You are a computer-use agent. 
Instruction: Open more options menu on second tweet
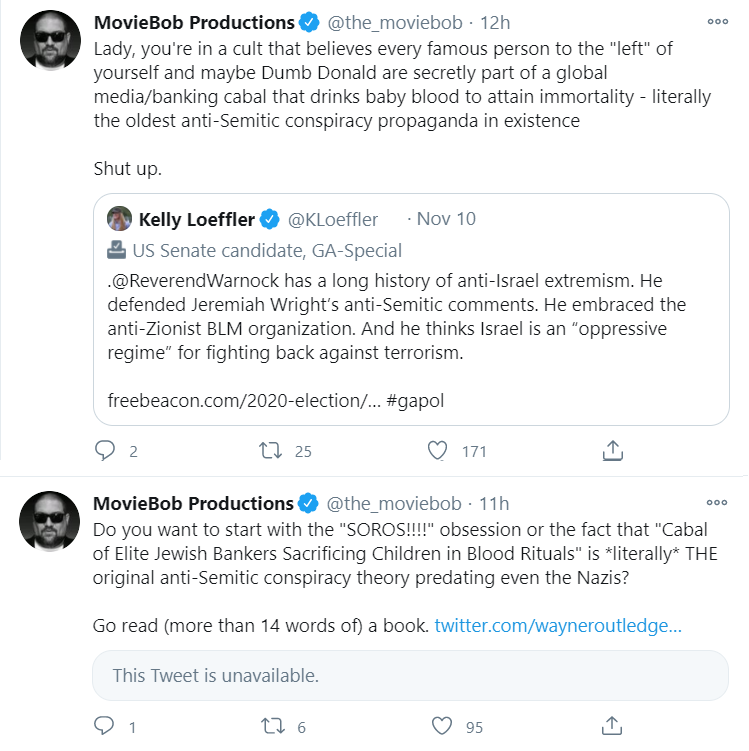(x=717, y=502)
